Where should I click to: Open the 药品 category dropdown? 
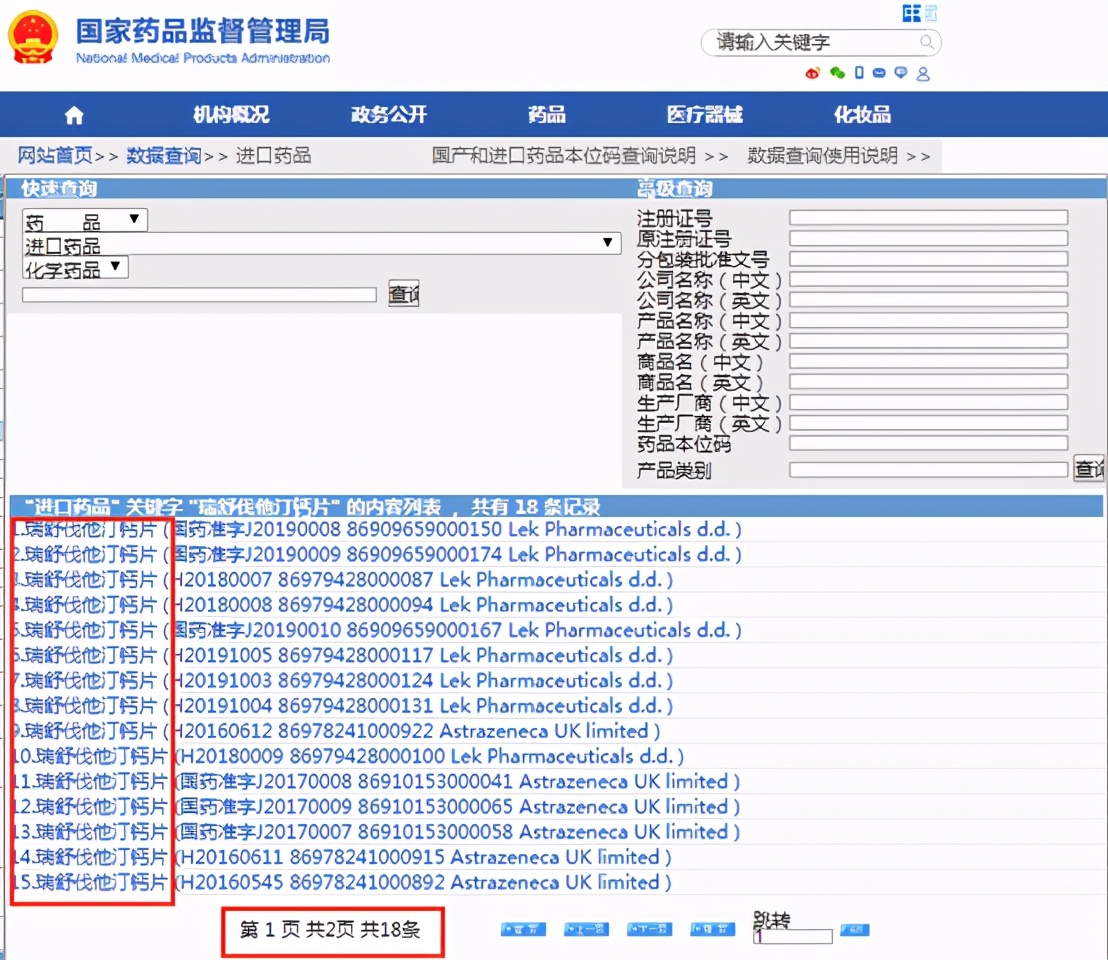pyautogui.click(x=135, y=219)
